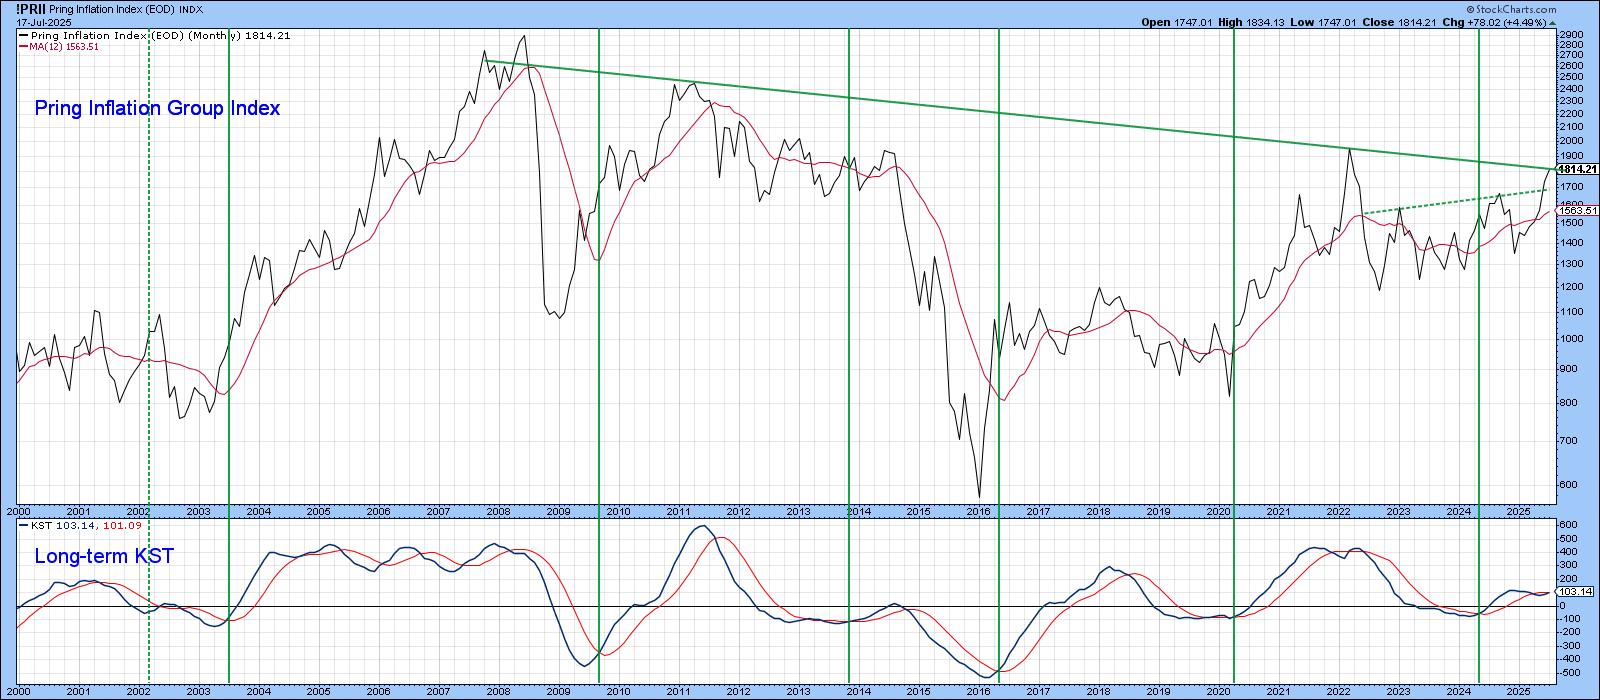Click the 400 label on KST axis
This screenshot has height=700, width=1600.
click(1567, 551)
